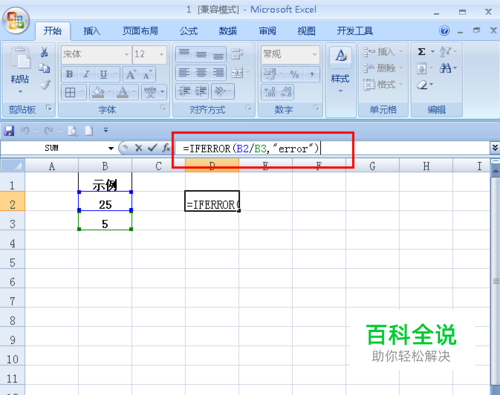Screen dimensions: 500x395
Task: Switch to the 插入 ribbon tab
Action: pyautogui.click(x=92, y=31)
